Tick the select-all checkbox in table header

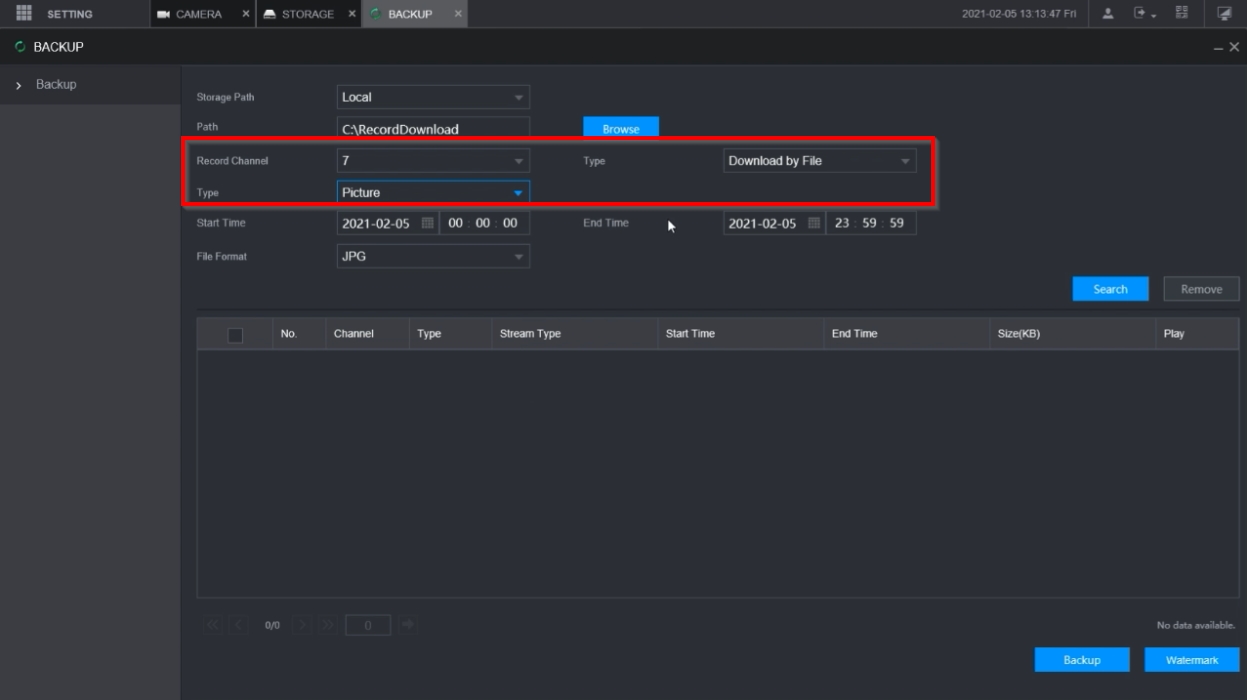(235, 335)
